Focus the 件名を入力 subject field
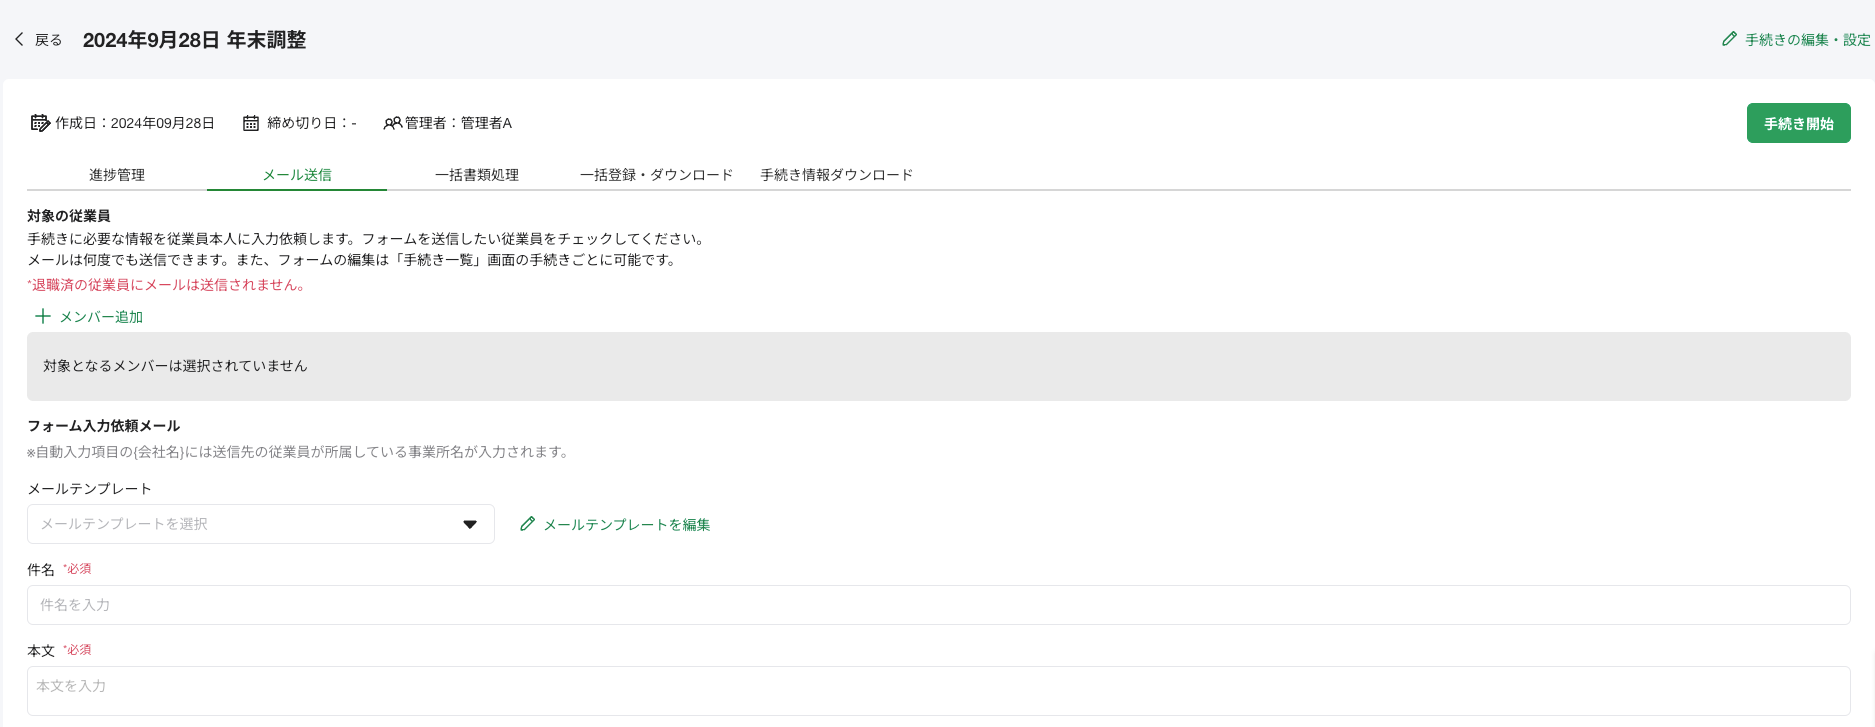This screenshot has height=727, width=1875. 938,605
